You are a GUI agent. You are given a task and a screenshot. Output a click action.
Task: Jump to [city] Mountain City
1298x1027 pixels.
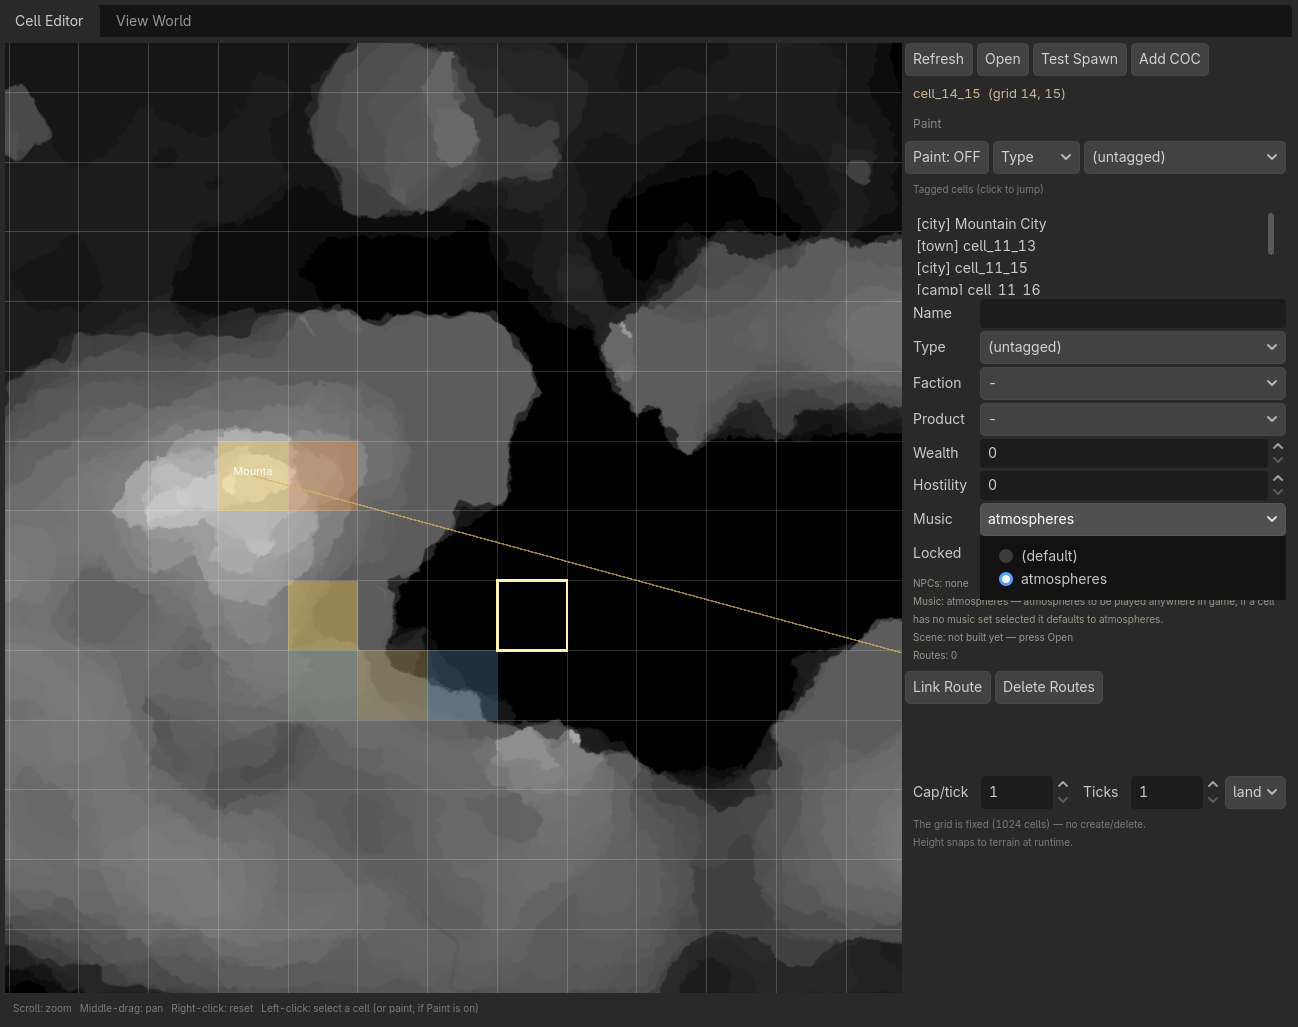981,224
